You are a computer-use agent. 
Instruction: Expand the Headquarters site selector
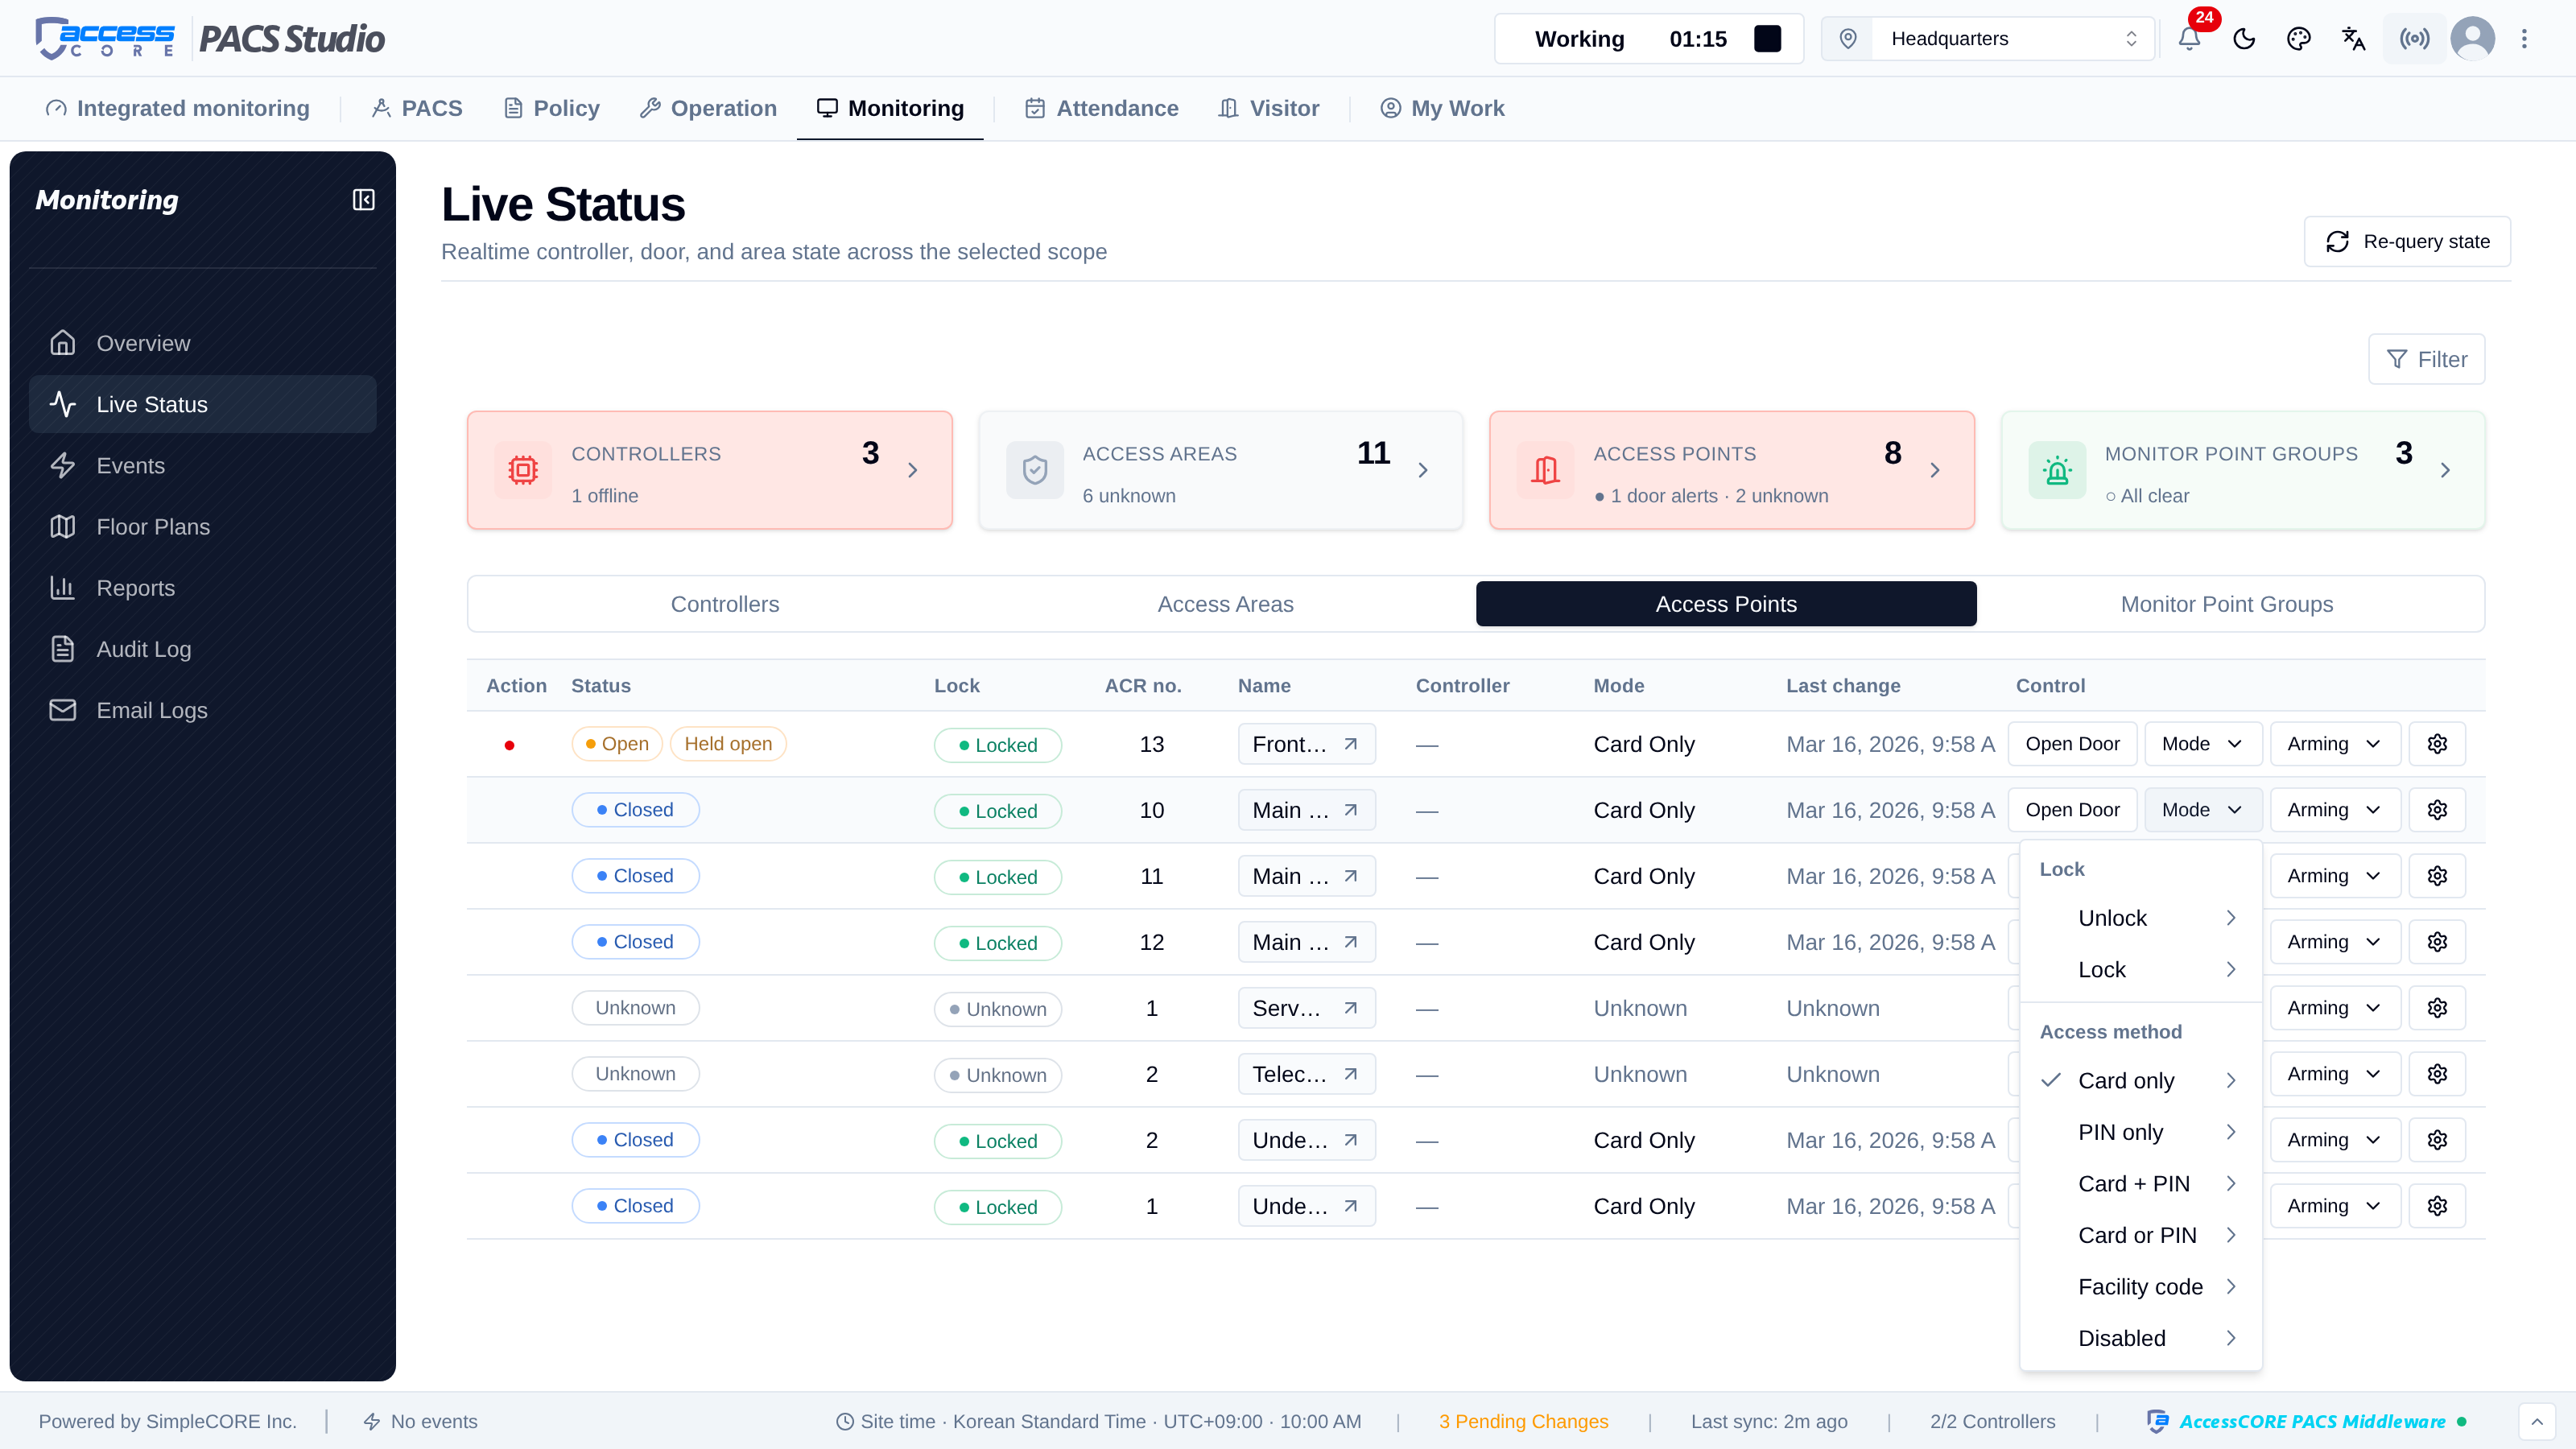point(1988,39)
